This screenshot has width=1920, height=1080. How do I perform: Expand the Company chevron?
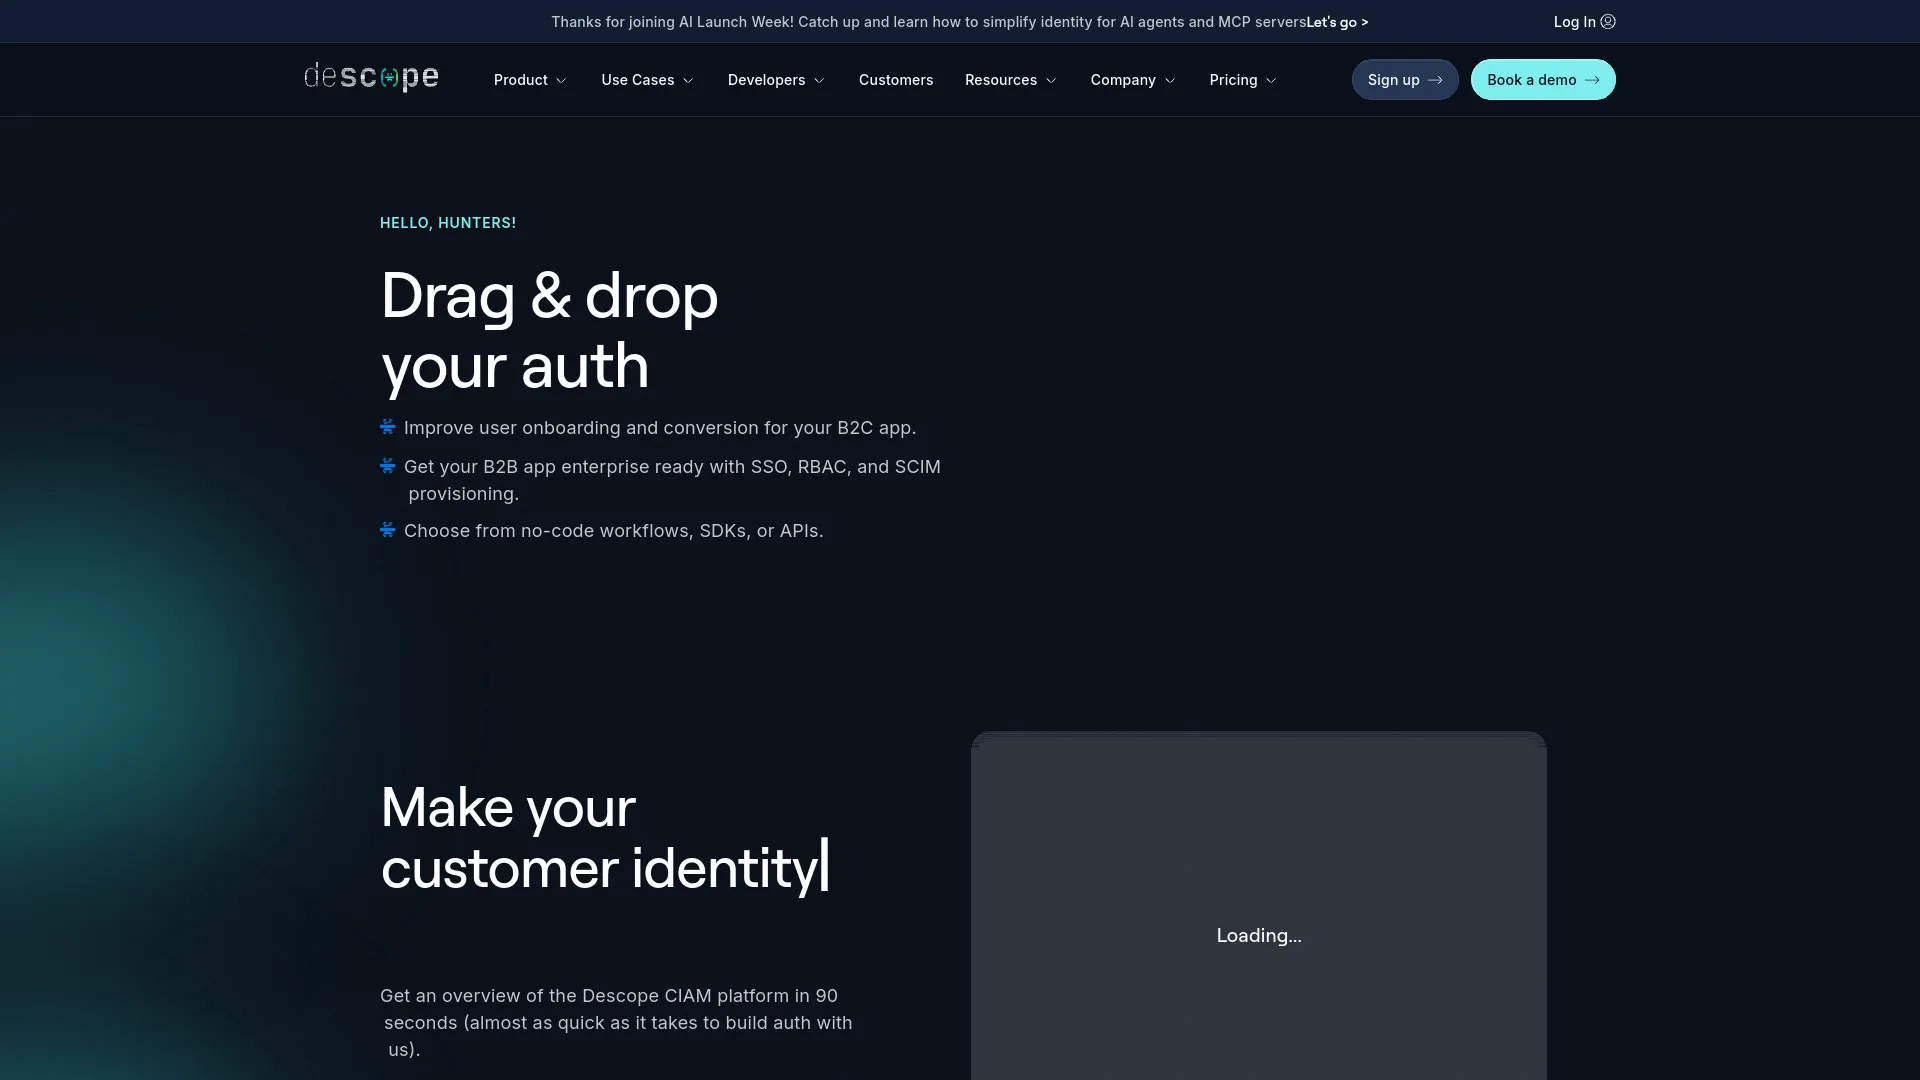click(1170, 80)
